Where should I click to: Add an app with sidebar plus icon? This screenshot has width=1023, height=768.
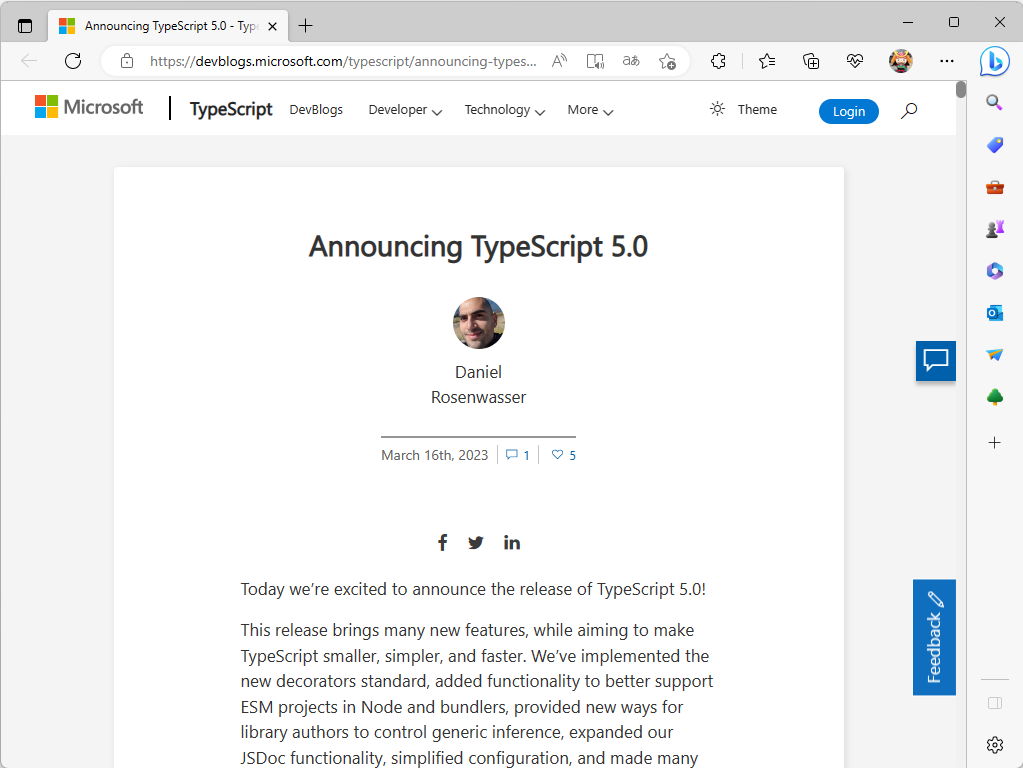click(x=994, y=443)
